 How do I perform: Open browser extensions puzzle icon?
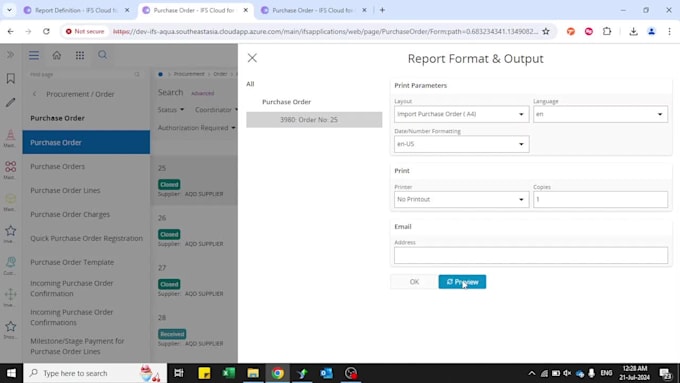tap(607, 31)
